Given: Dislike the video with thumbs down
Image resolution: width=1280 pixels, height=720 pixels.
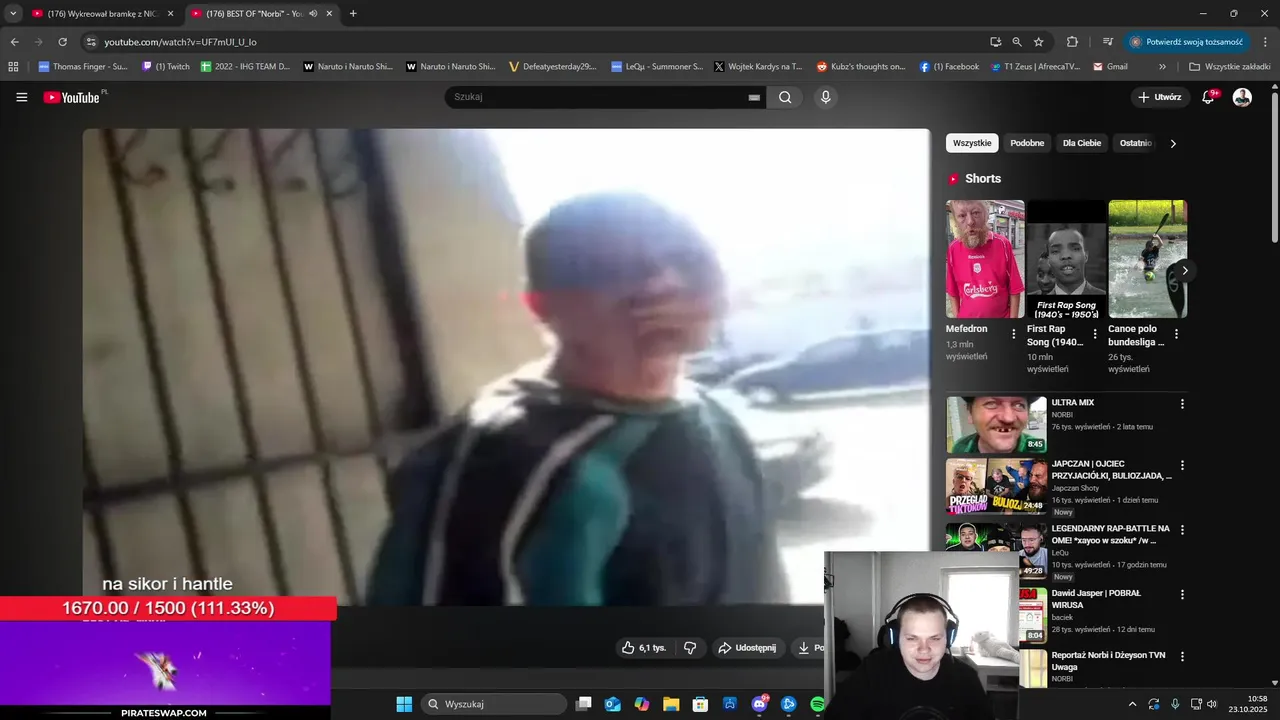Looking at the screenshot, I should point(690,648).
